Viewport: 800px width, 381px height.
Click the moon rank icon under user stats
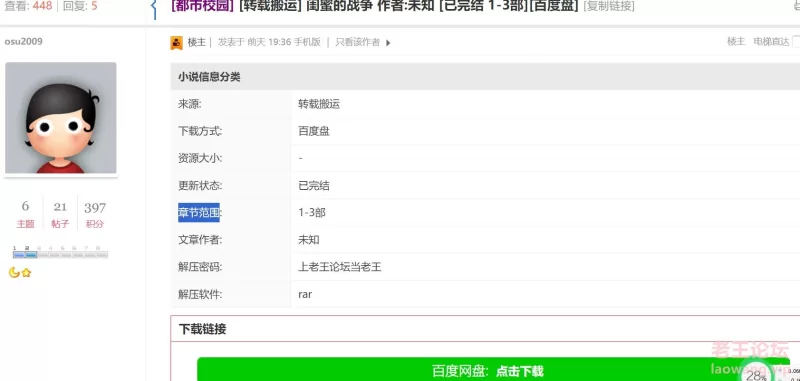14,273
